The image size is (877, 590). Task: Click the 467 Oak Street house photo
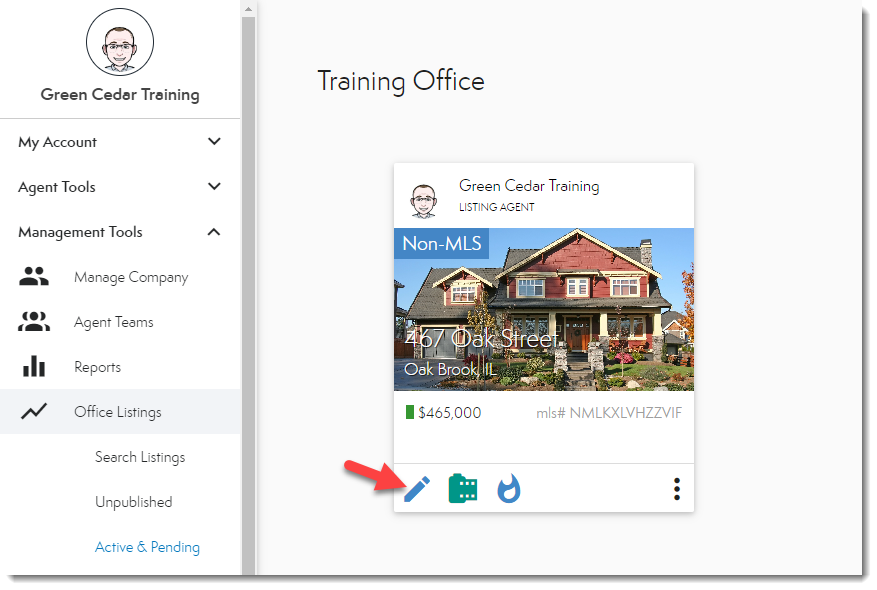pos(544,309)
